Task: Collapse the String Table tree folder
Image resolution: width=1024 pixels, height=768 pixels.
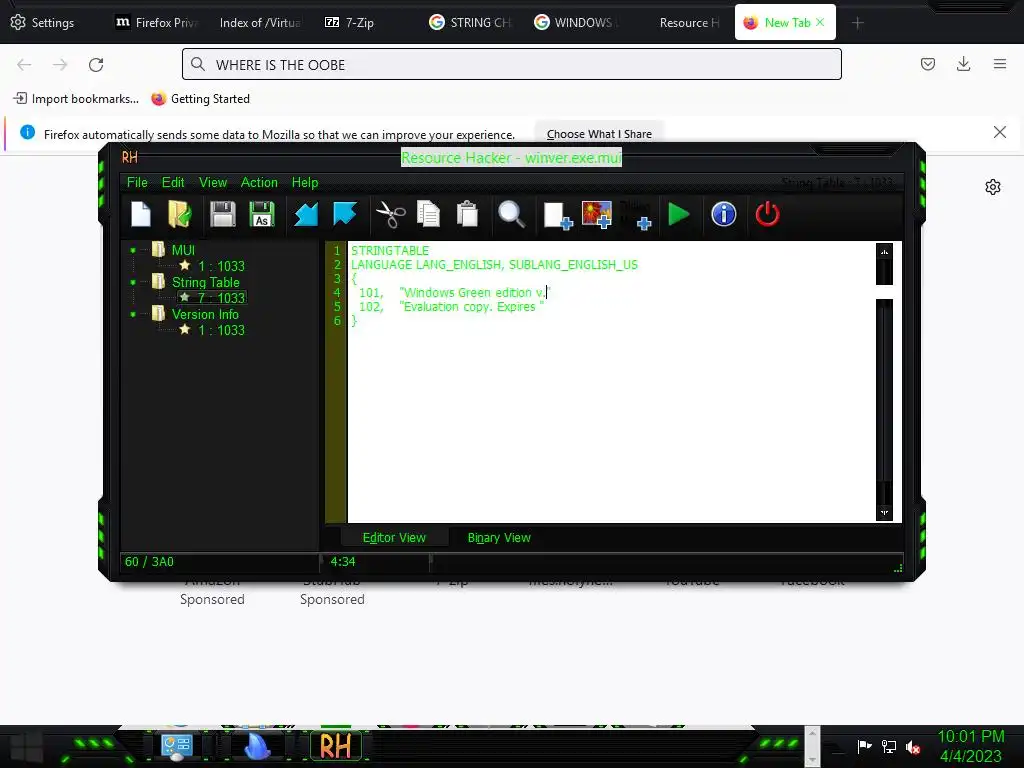Action: coord(133,282)
